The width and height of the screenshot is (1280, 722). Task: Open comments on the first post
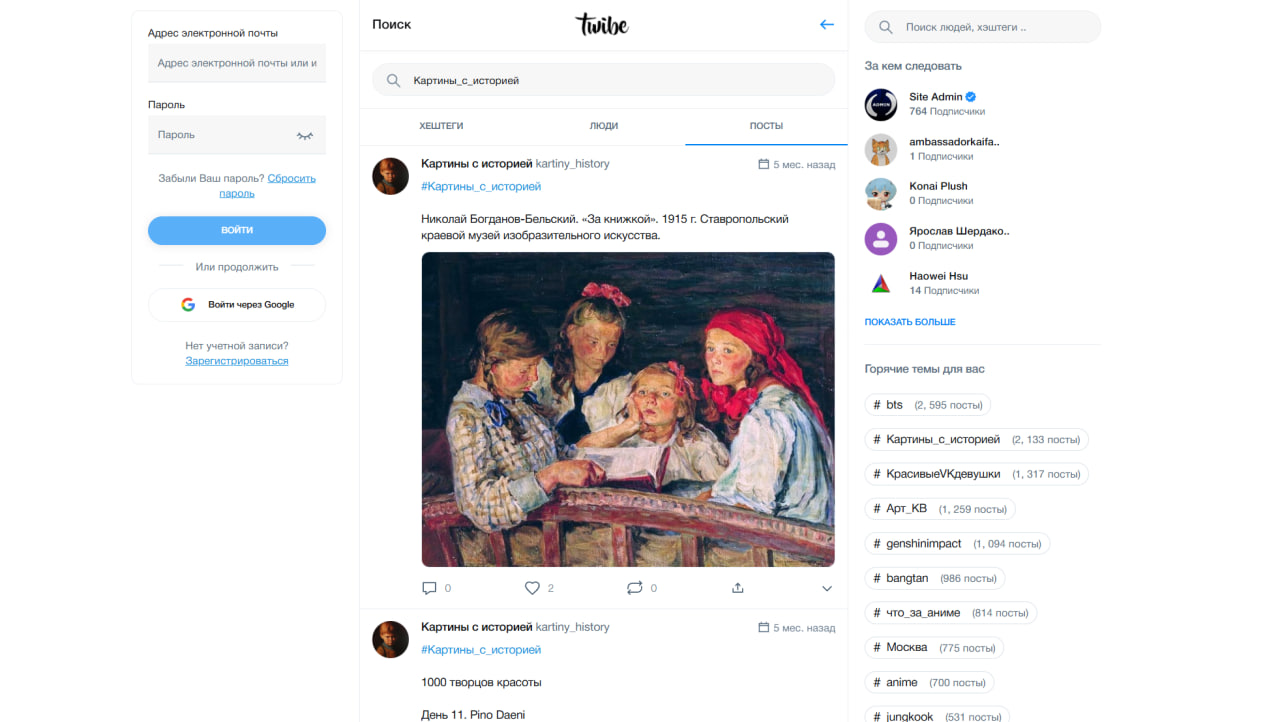tap(430, 588)
